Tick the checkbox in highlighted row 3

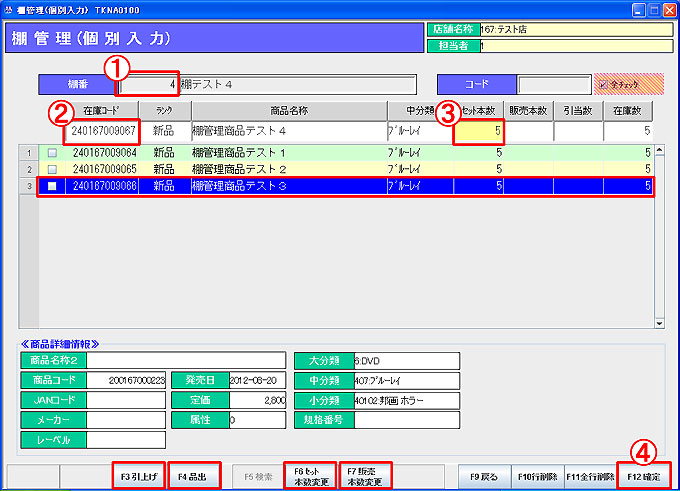click(52, 186)
